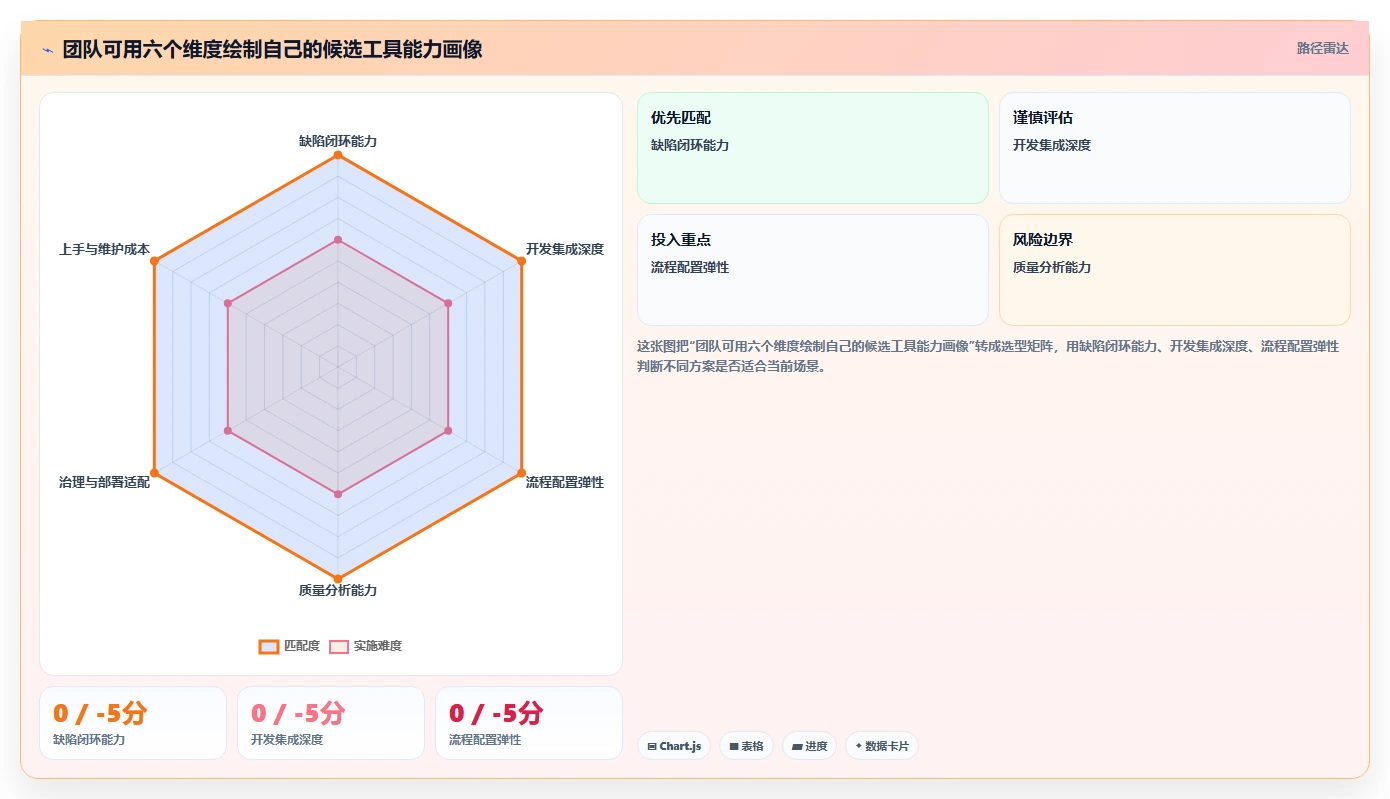Click the 团队可用六个维度 dashboard title text
This screenshot has width=1390, height=799.
[272, 49]
